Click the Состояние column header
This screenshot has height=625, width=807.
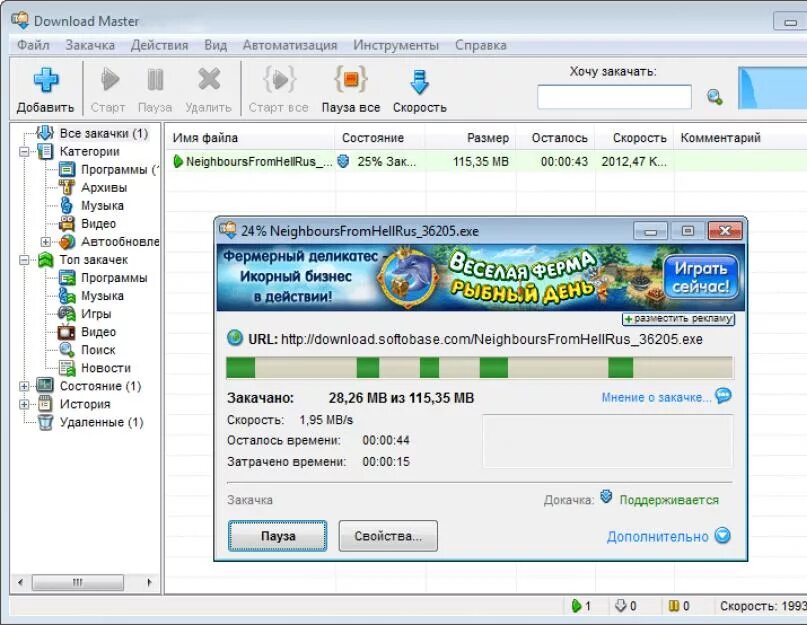pyautogui.click(x=380, y=138)
